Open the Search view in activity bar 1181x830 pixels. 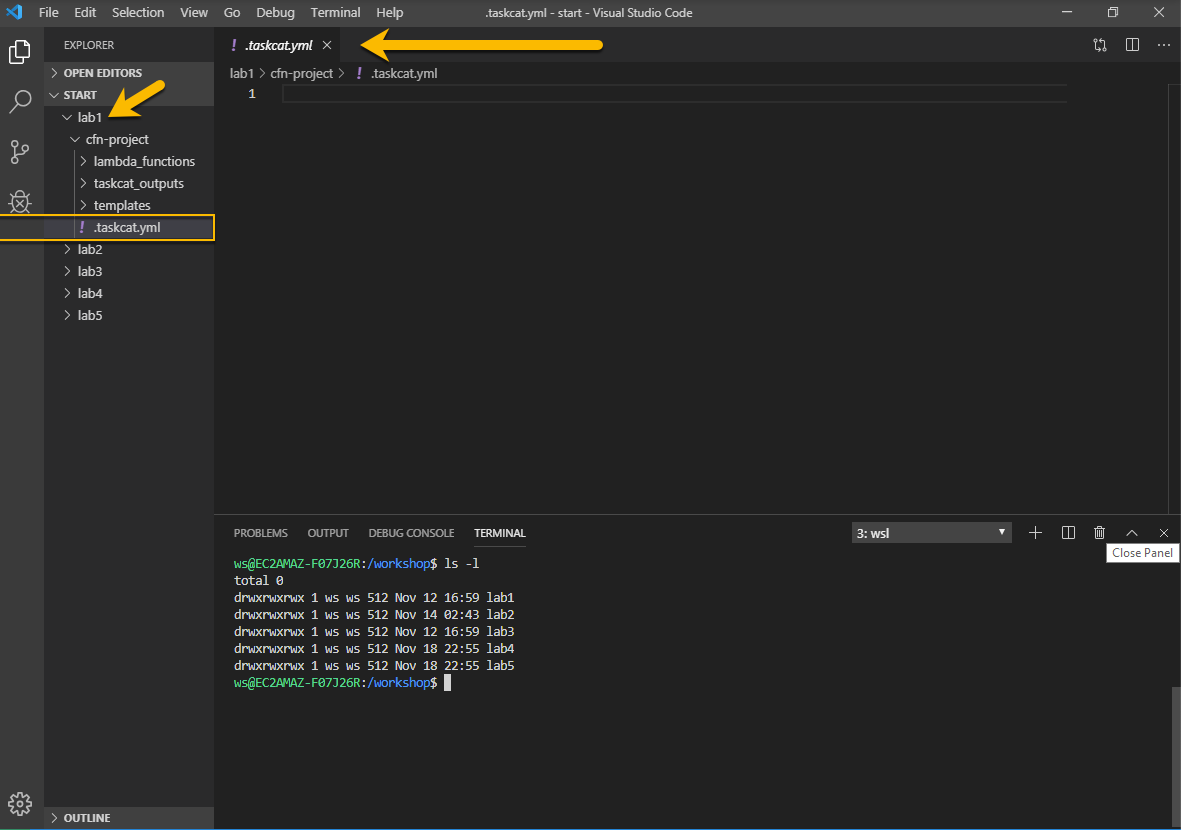point(20,102)
